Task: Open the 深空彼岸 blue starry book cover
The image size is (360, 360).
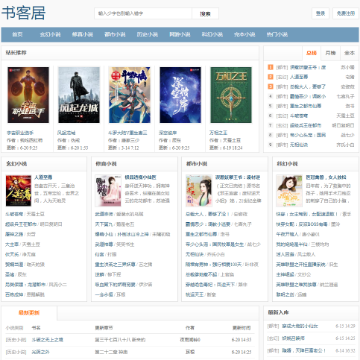Action: pos(180,95)
